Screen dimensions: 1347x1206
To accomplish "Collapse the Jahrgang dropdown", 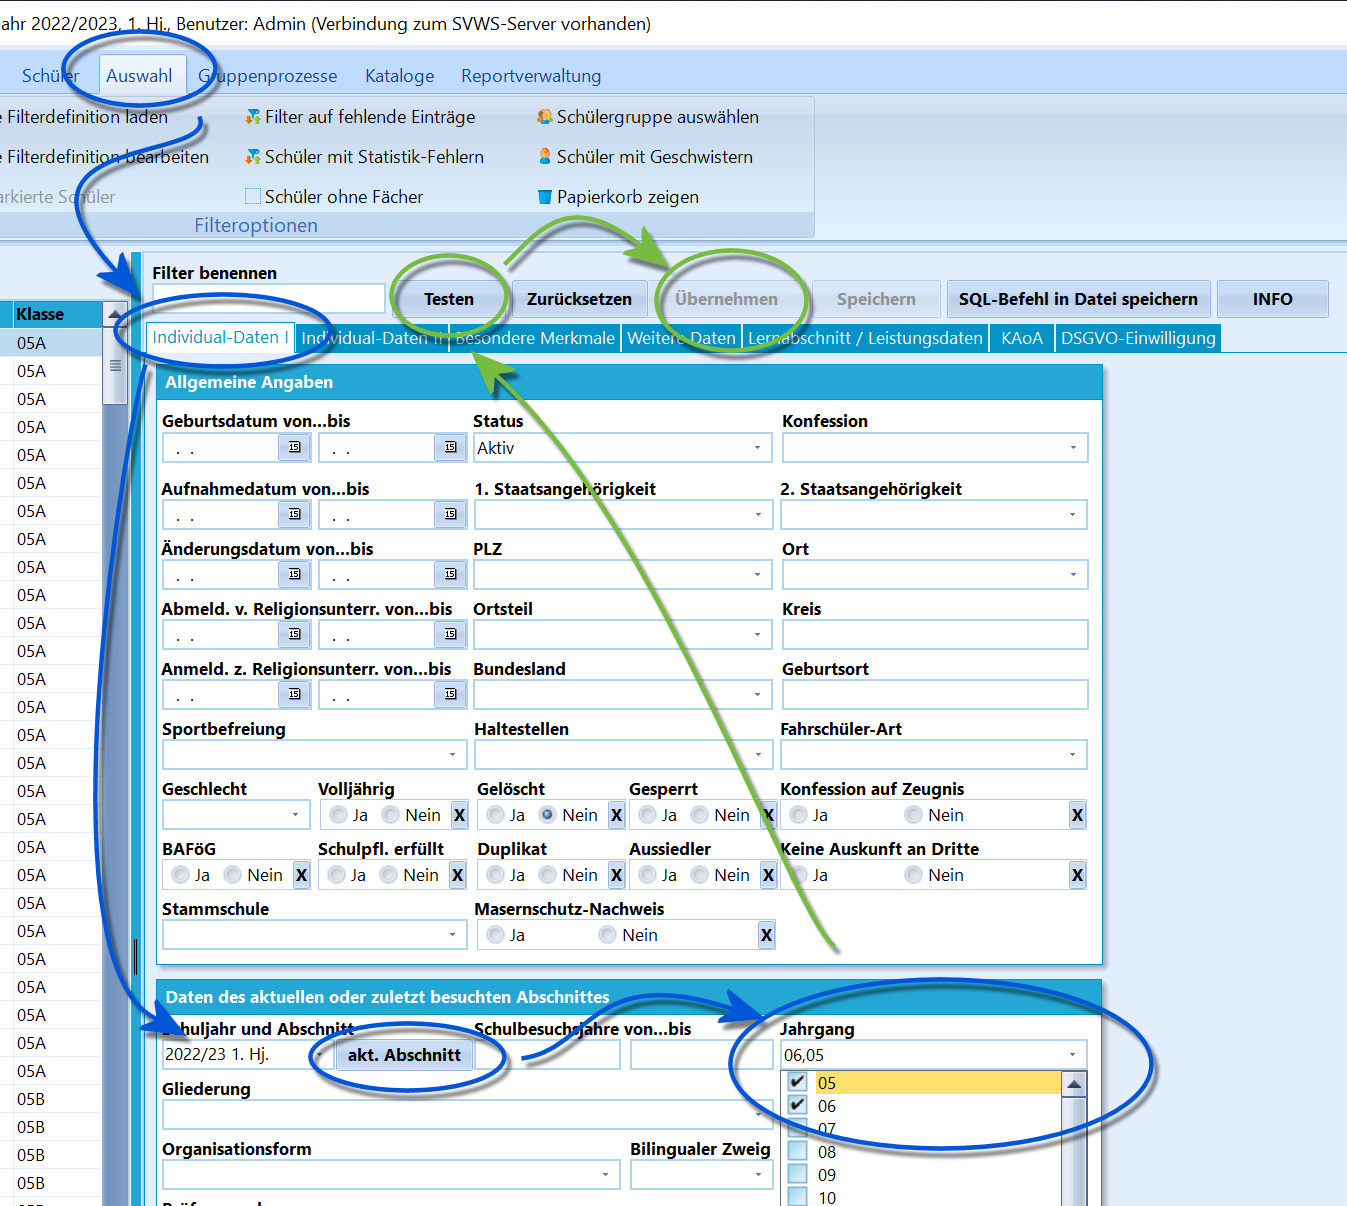I will 1072,1055.
